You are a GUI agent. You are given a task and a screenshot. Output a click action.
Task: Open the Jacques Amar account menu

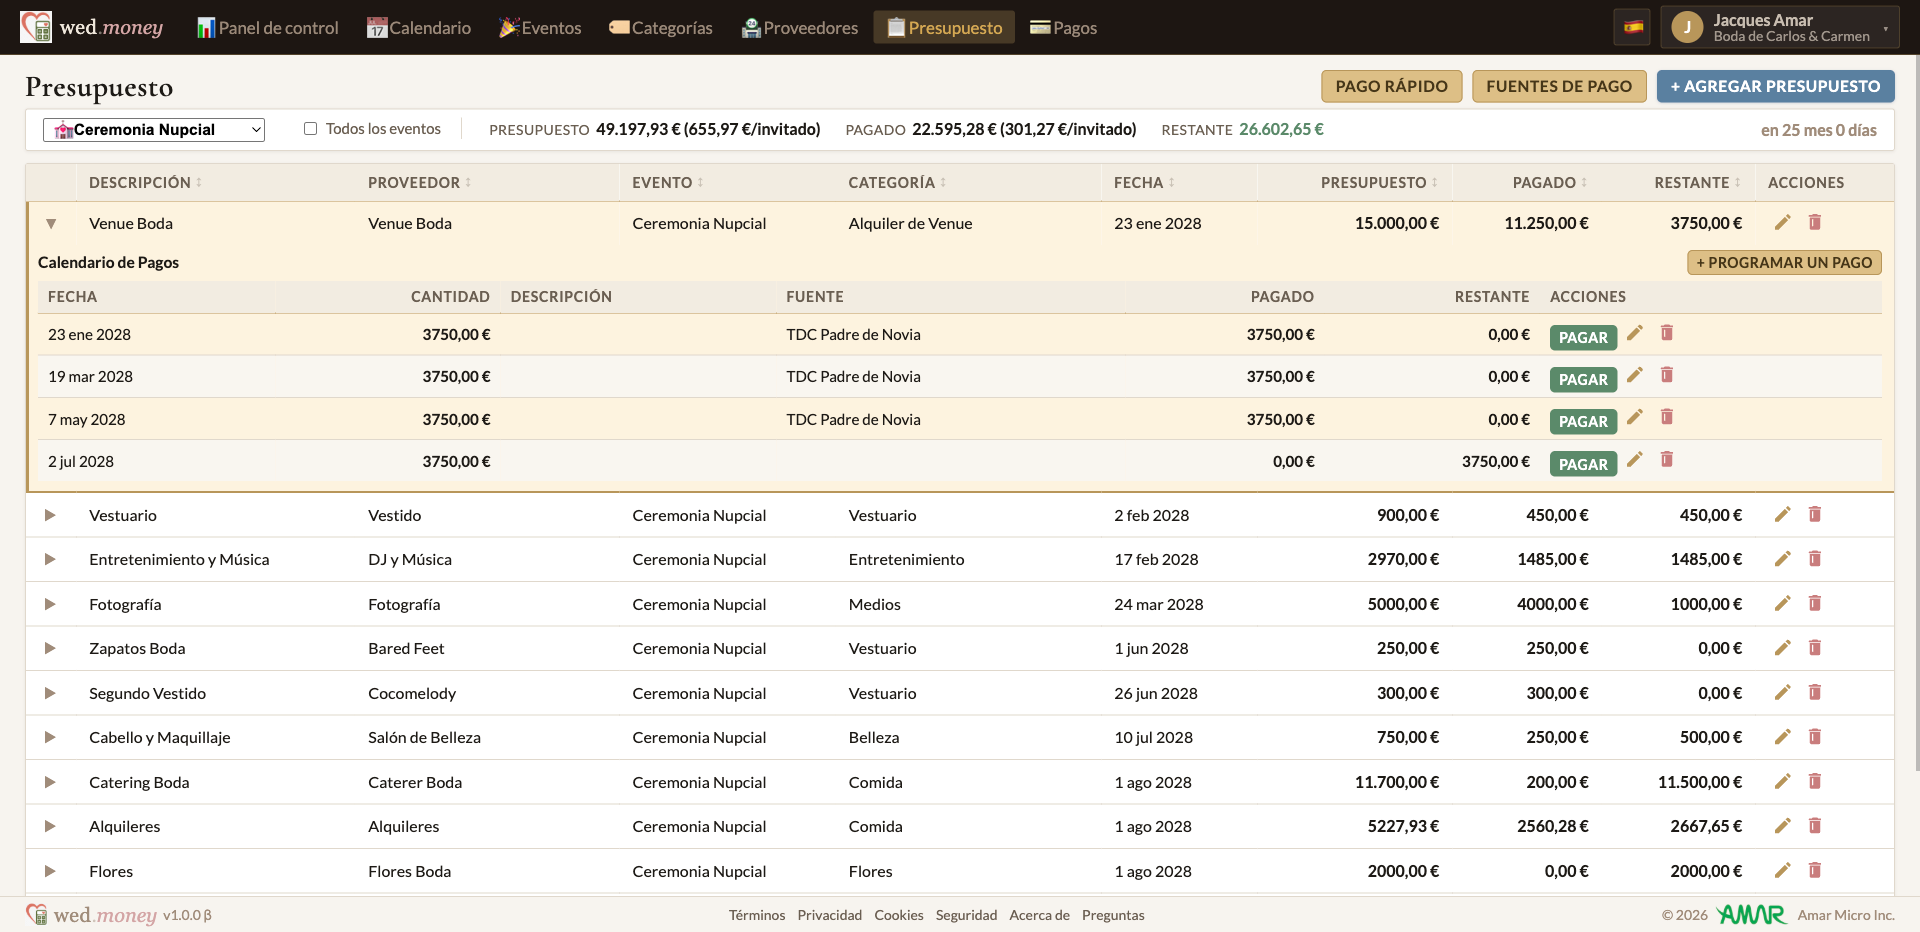[x=1780, y=27]
